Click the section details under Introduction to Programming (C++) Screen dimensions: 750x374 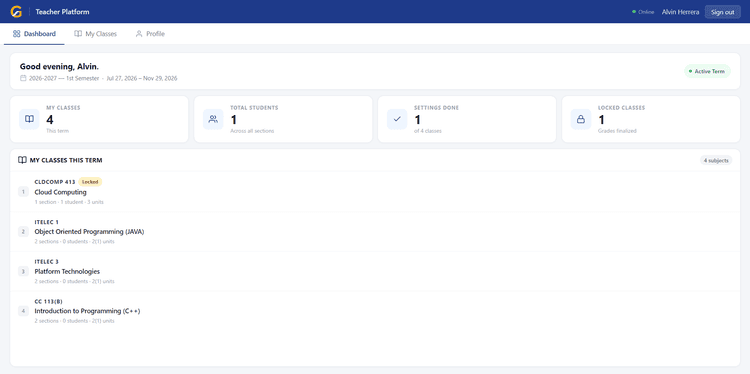point(74,321)
